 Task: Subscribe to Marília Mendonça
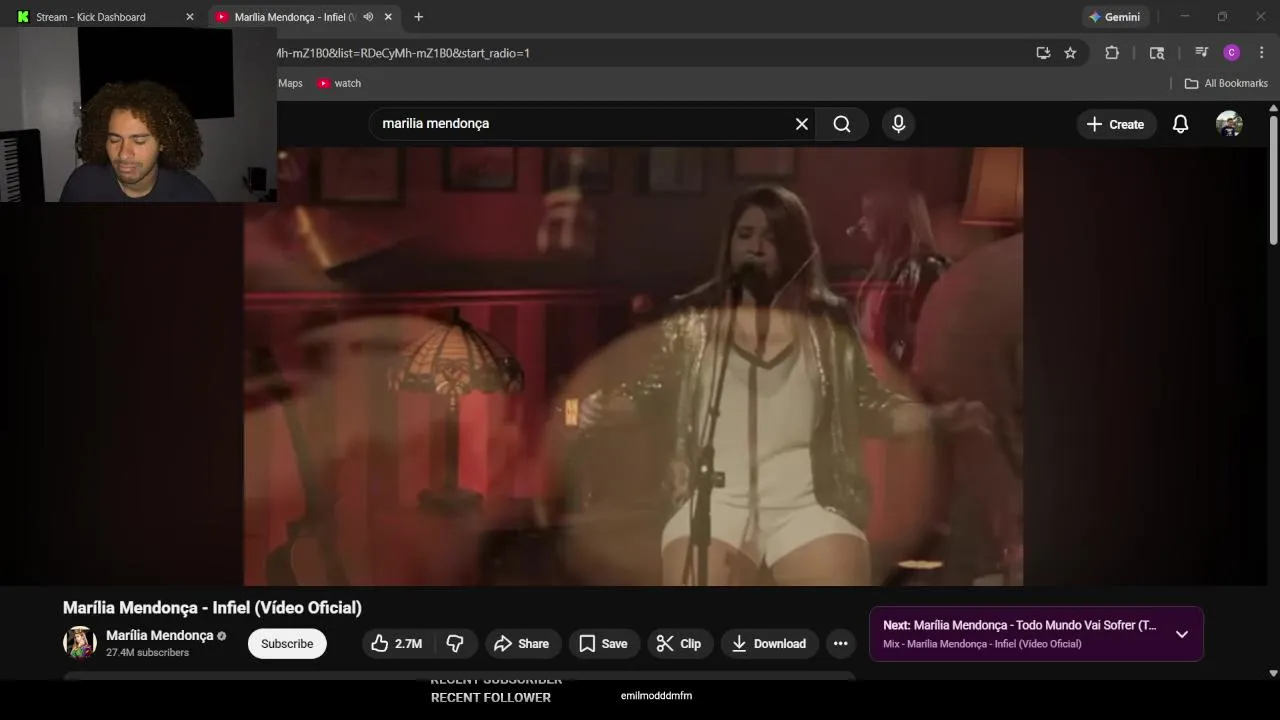tap(287, 644)
